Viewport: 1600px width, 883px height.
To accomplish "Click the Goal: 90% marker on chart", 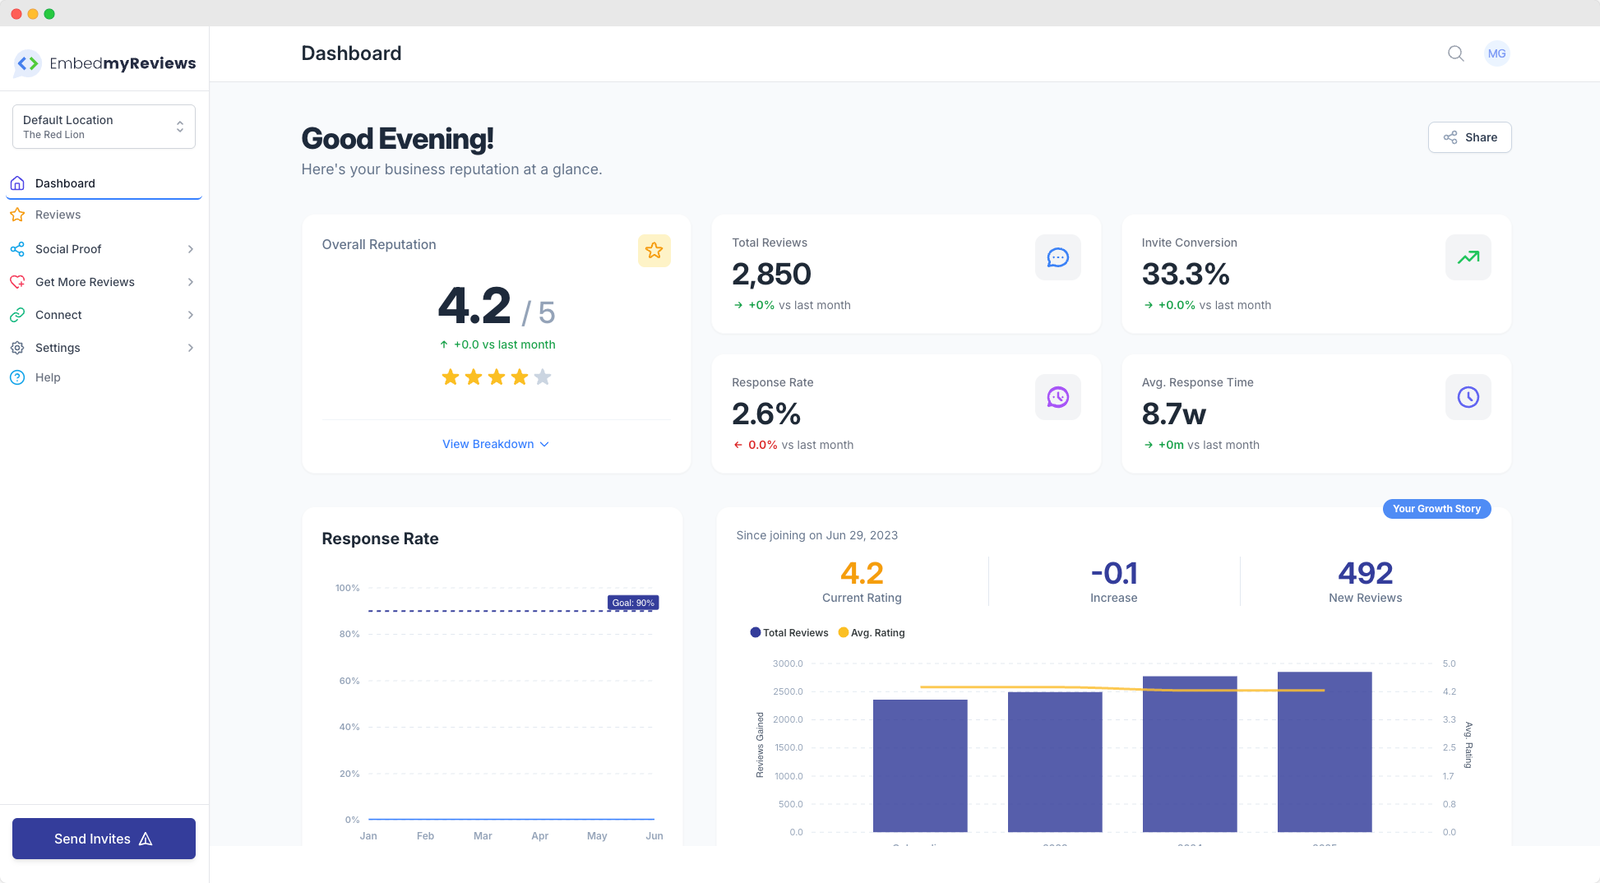I will pyautogui.click(x=633, y=603).
